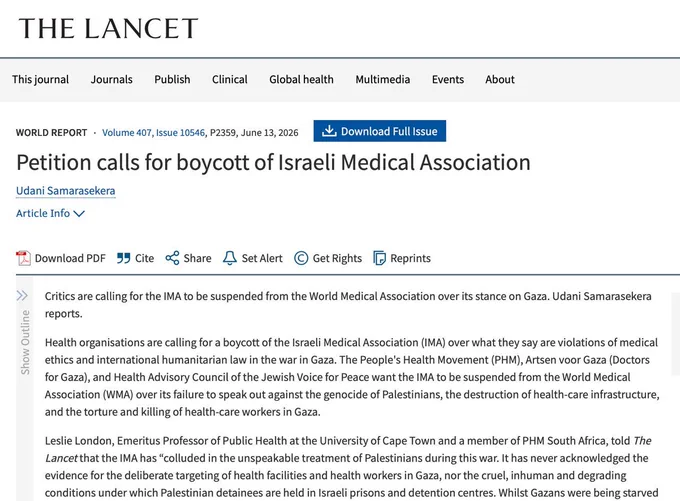Open author link Udani Samarasekera
680x501 pixels.
[x=65, y=191]
